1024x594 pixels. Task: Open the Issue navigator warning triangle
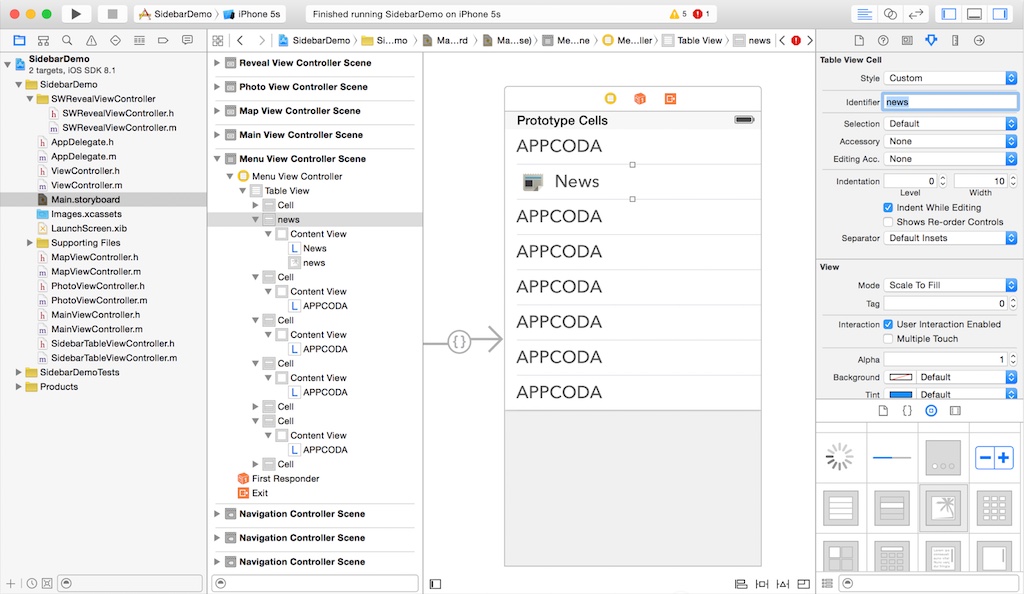coord(91,40)
